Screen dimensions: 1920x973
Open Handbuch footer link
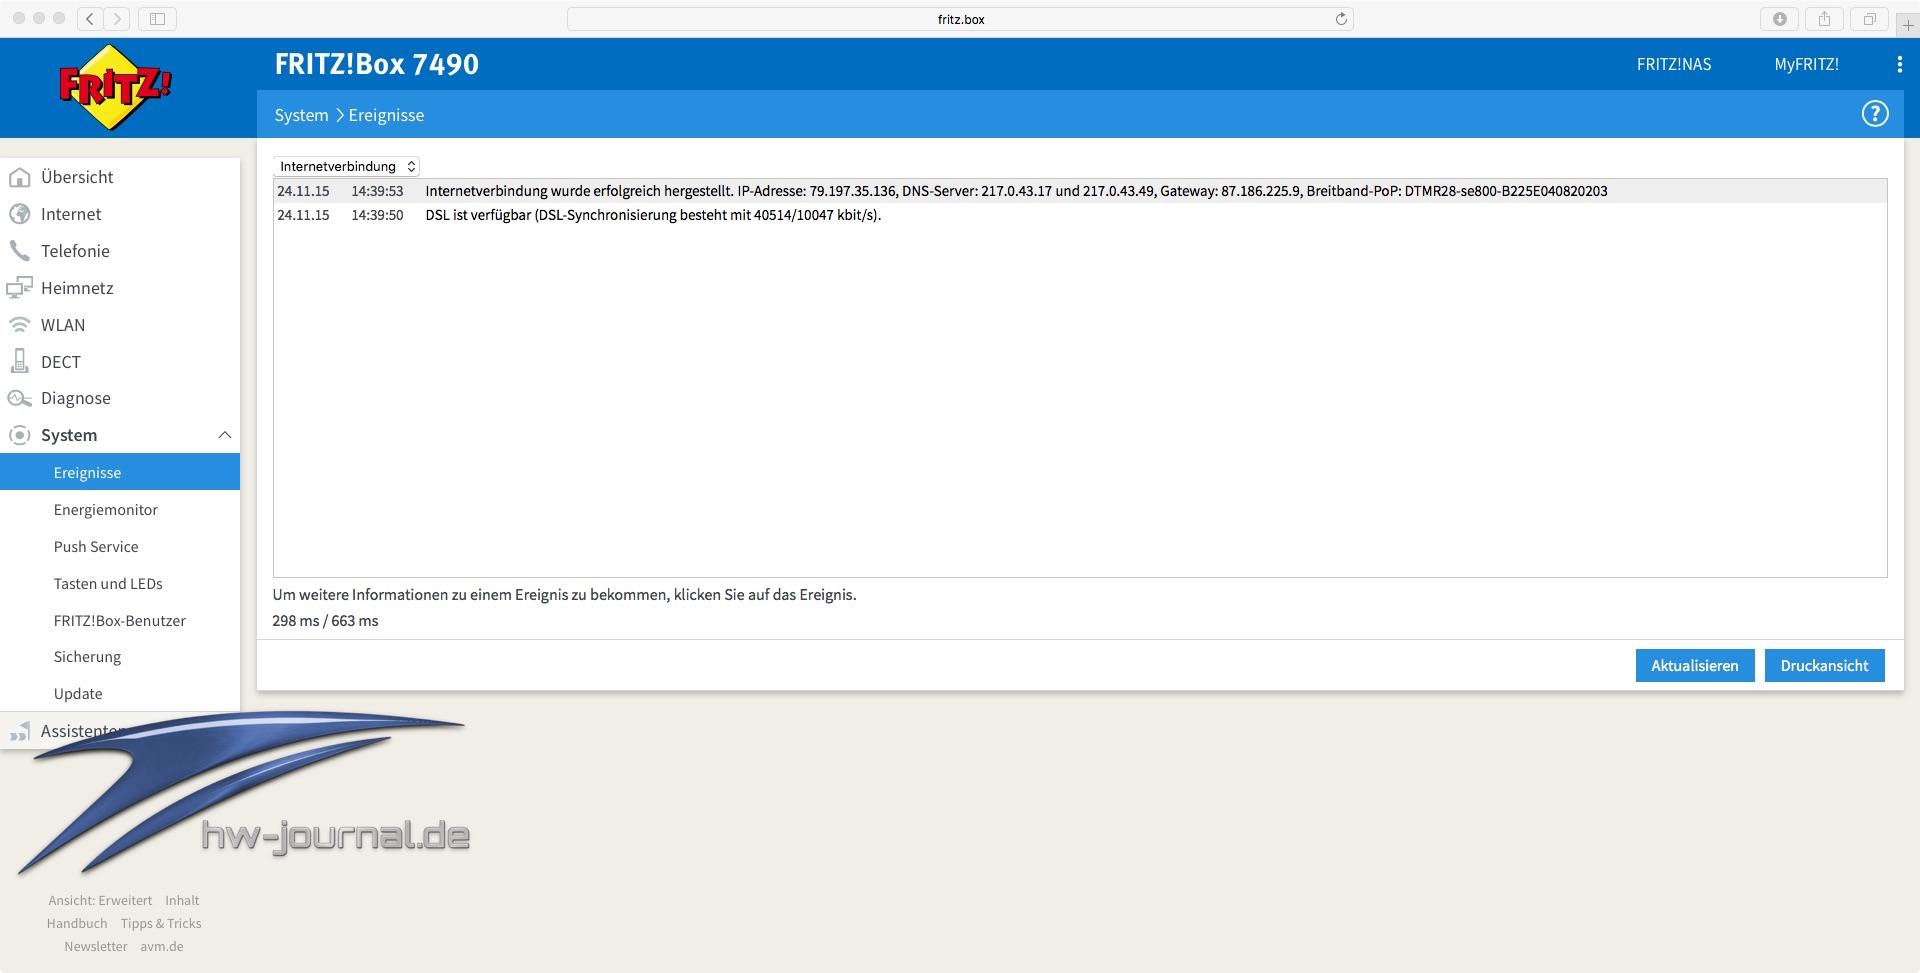tap(77, 924)
